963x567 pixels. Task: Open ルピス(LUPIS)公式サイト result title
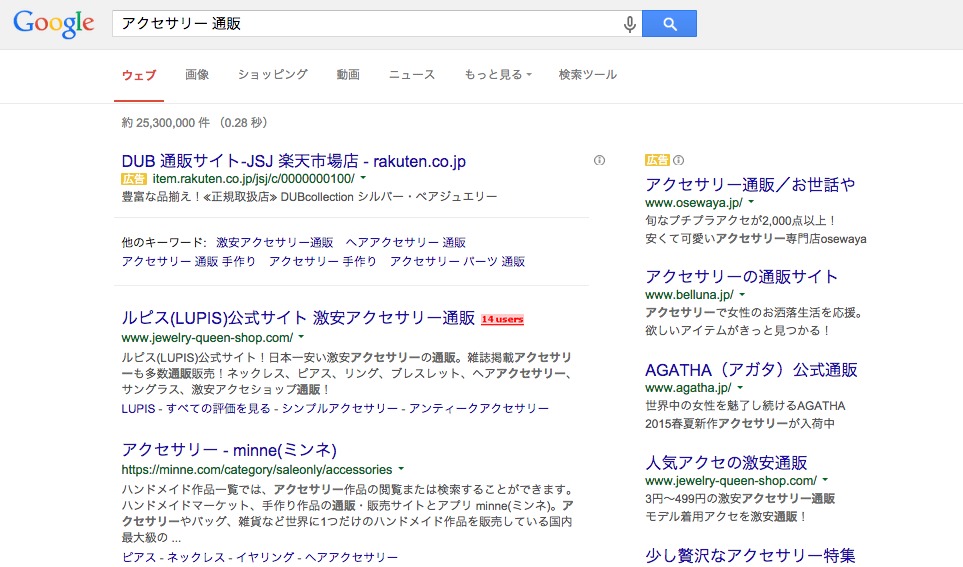coord(298,318)
